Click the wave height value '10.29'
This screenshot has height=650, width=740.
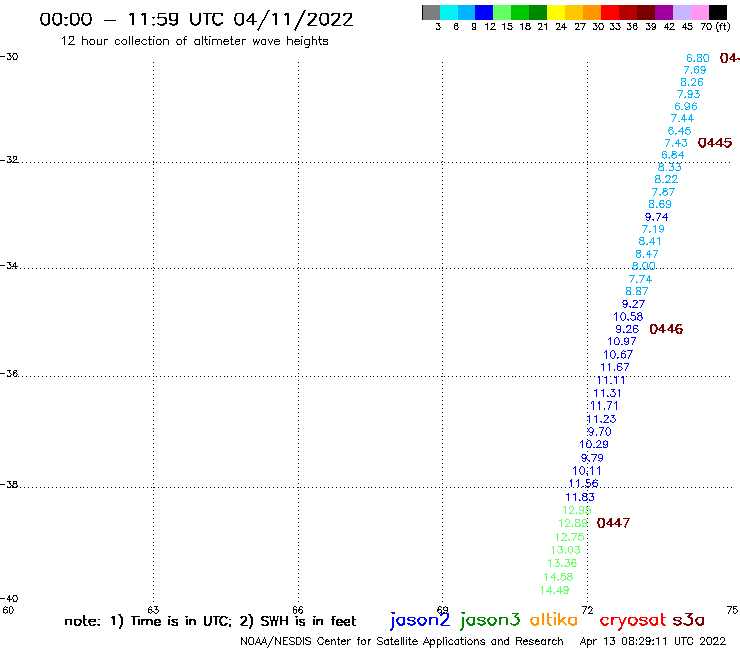pyautogui.click(x=594, y=444)
